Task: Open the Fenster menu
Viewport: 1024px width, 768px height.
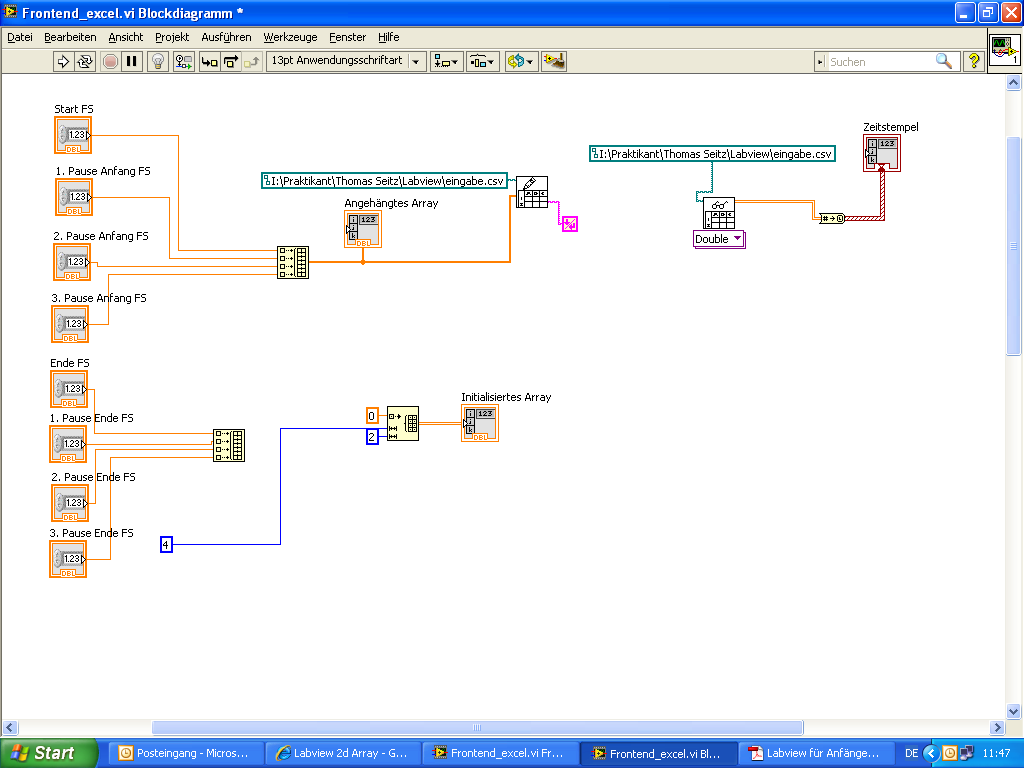Action: [x=347, y=37]
